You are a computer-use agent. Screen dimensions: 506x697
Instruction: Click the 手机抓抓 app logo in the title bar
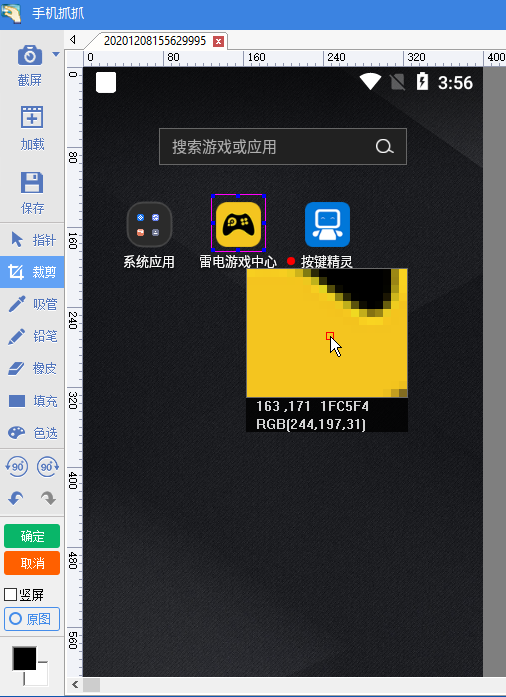pyautogui.click(x=11, y=13)
